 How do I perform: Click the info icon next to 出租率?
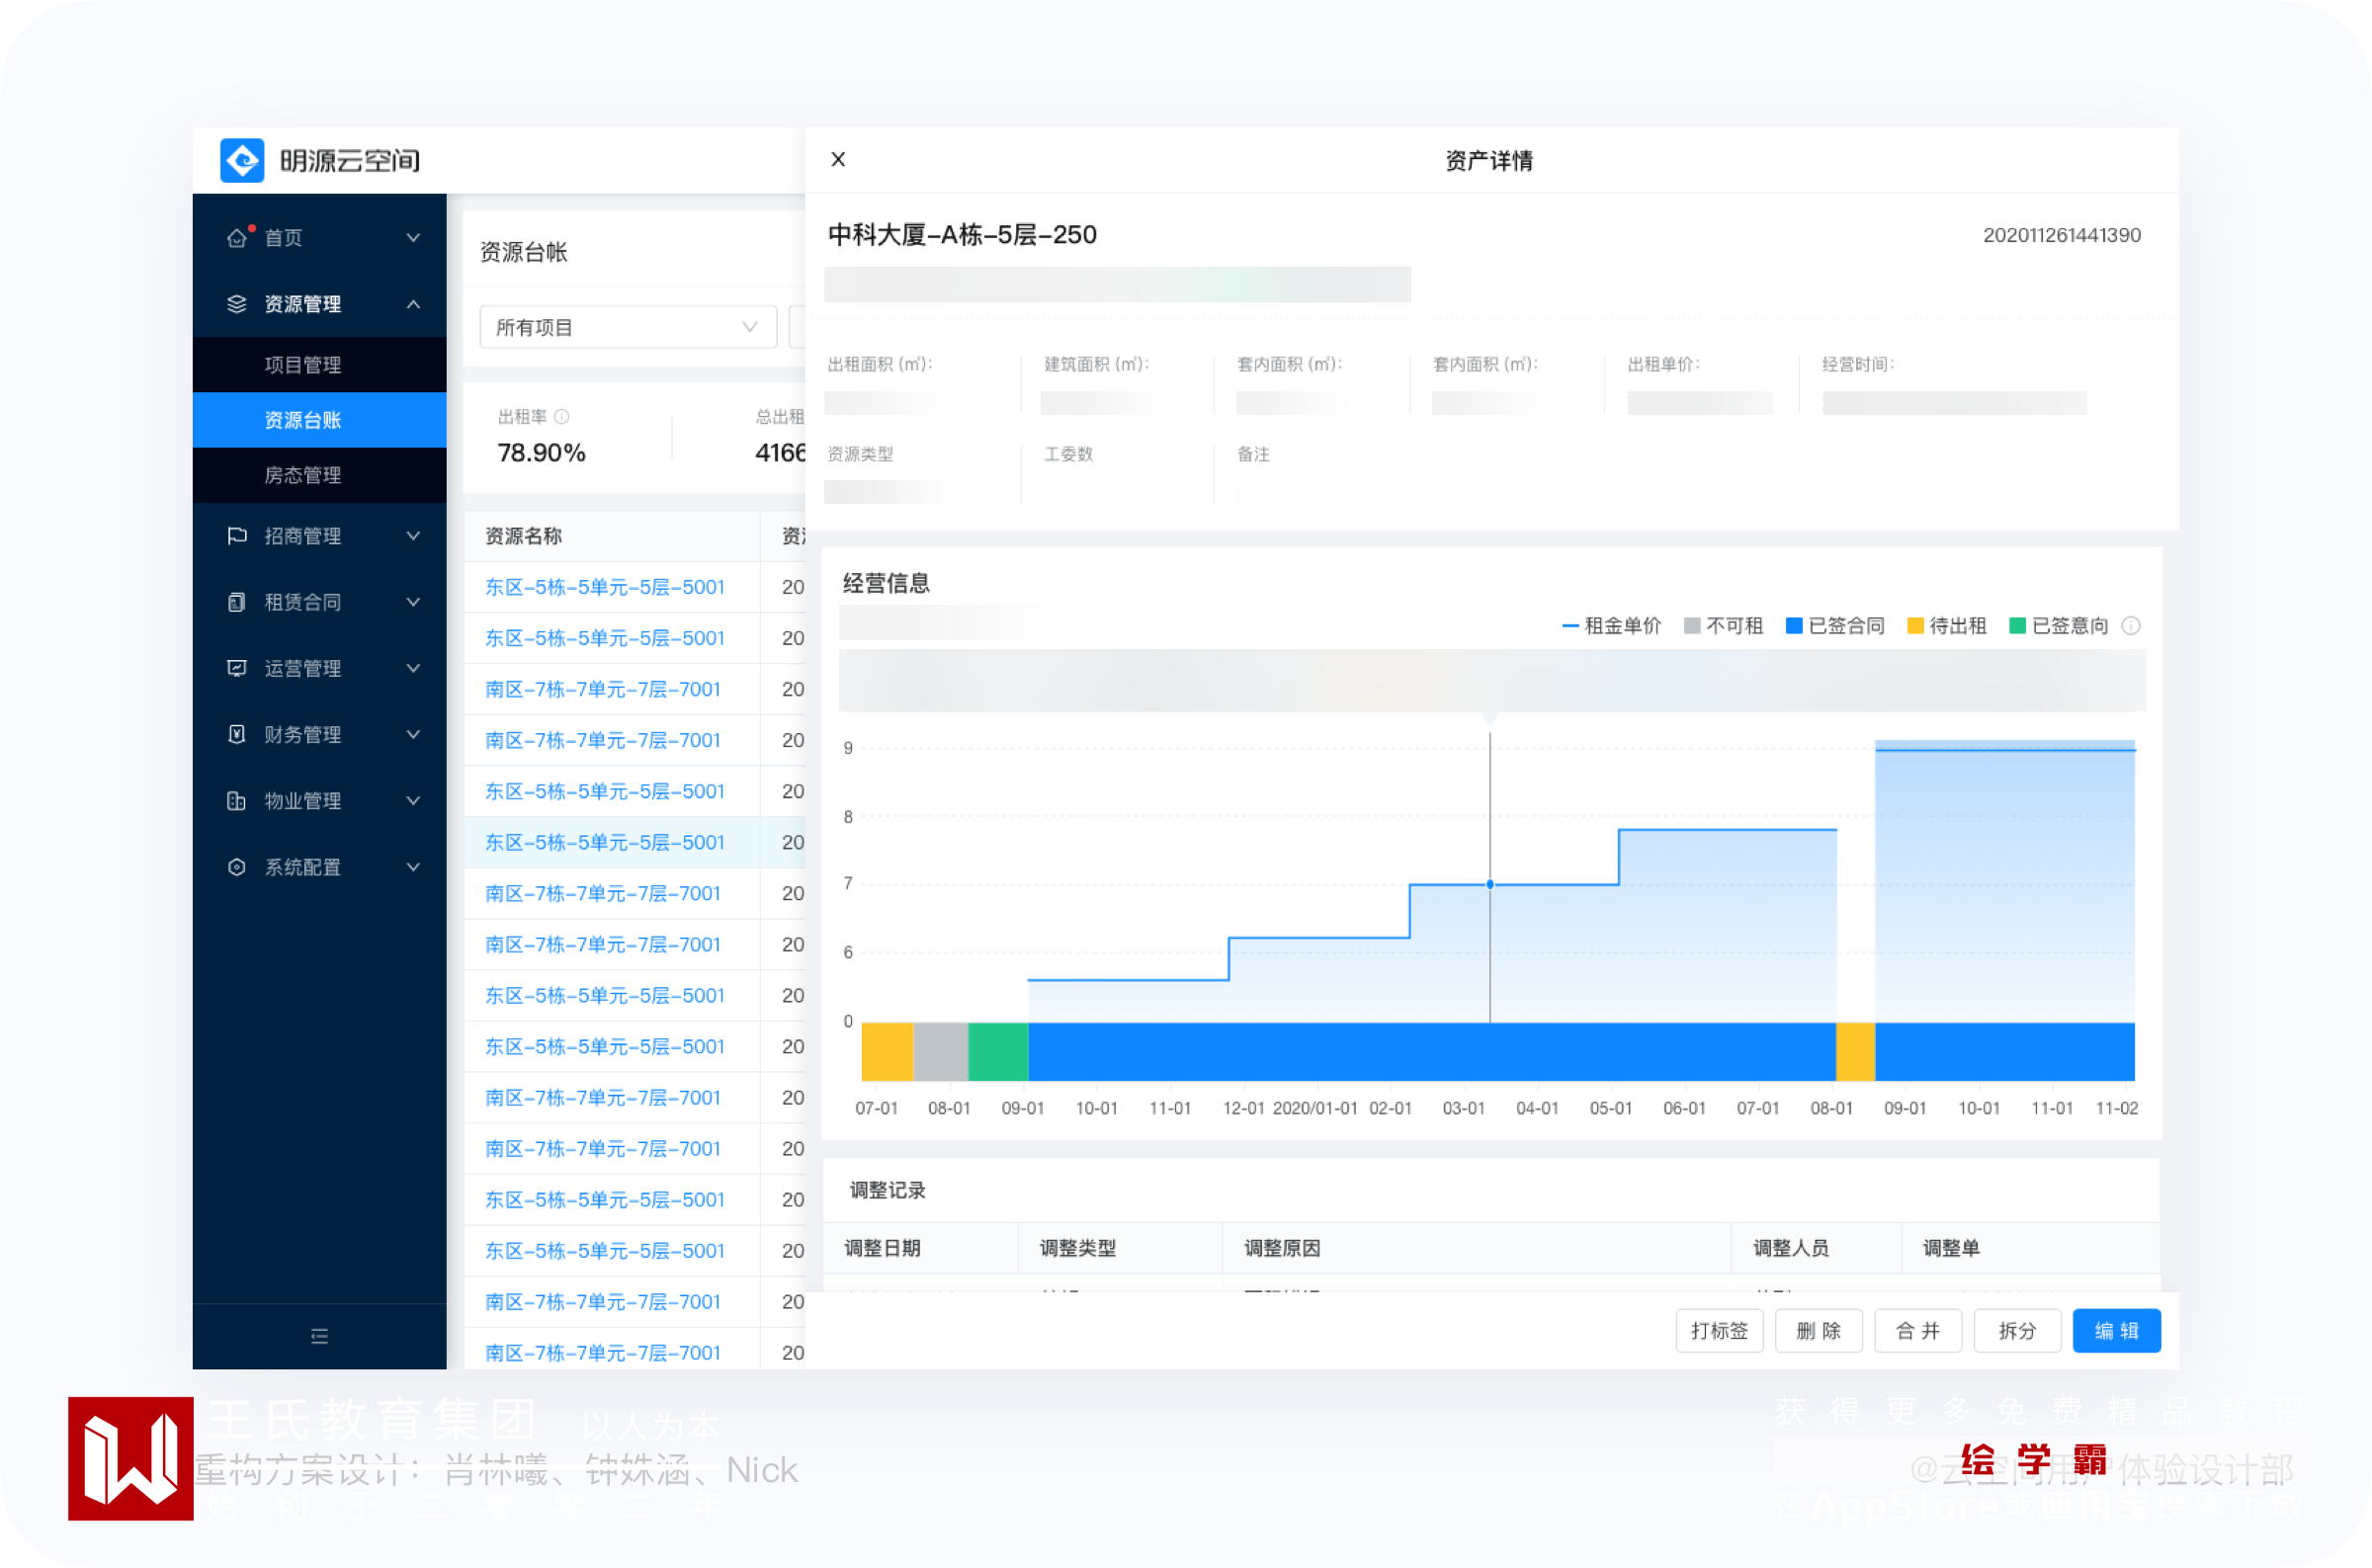[562, 417]
